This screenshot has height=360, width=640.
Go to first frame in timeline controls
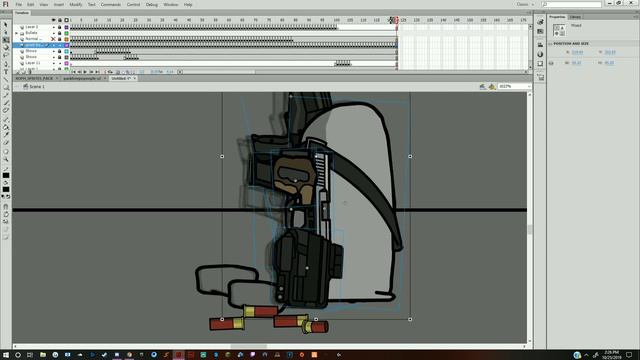coord(74,72)
